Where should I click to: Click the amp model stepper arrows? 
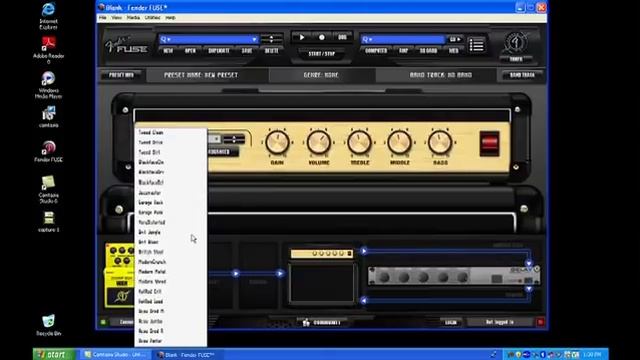234,140
